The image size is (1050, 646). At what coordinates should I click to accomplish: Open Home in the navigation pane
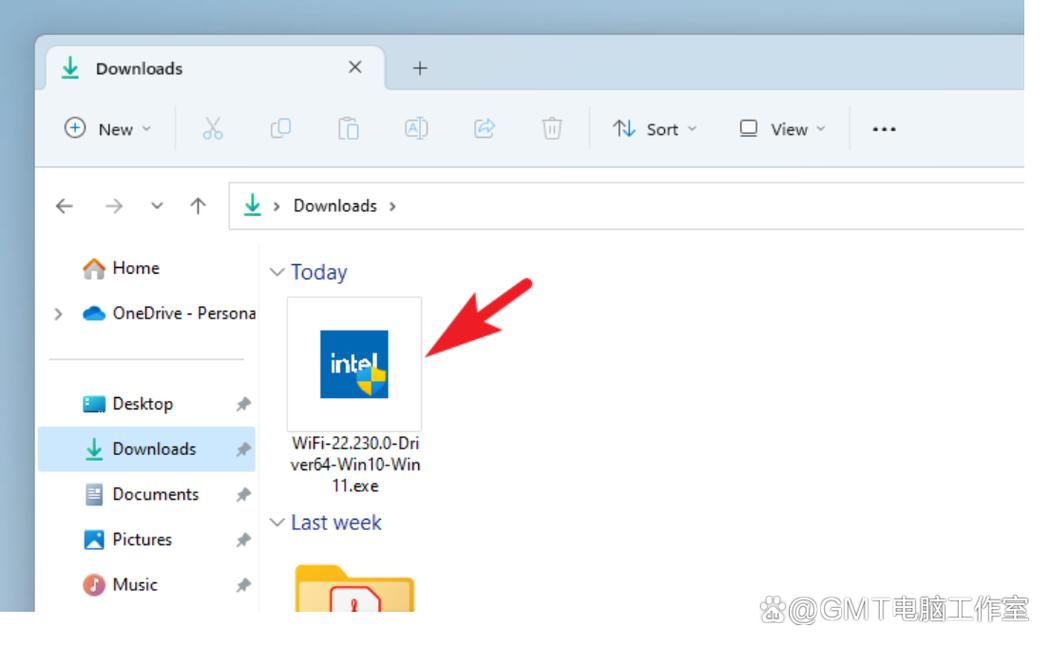(x=121, y=268)
